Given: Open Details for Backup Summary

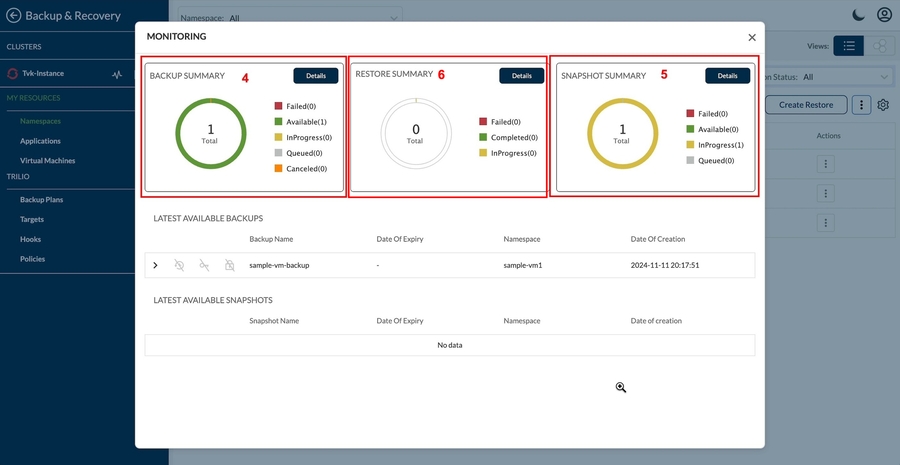Looking at the screenshot, I should click(x=315, y=76).
